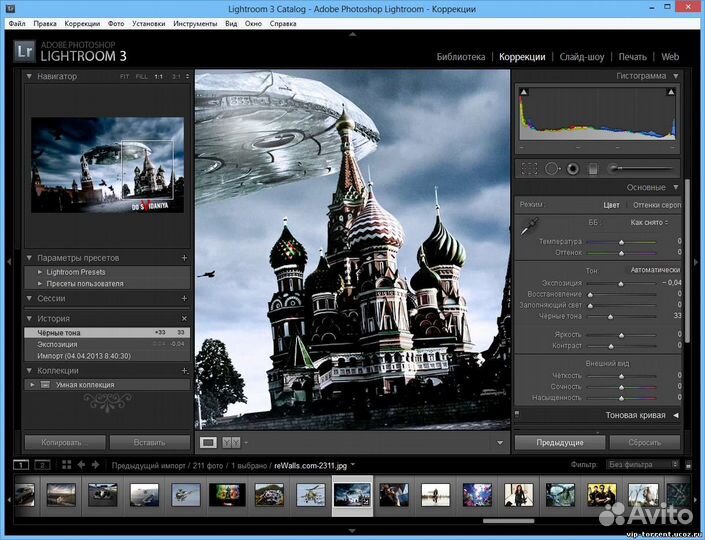Switch to Before/After YY view
This screenshot has height=540, width=705.
(231, 443)
